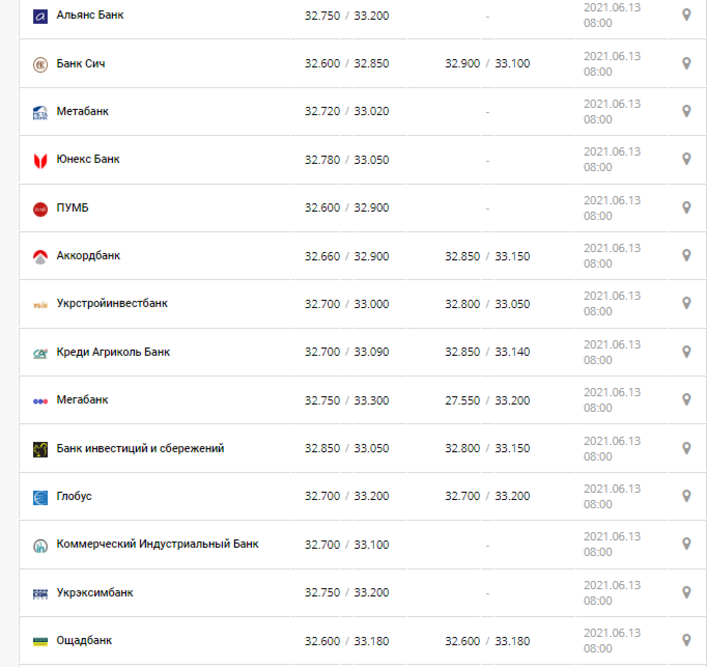Screen dimensions: 707x667
Task: Click the Ощадбанк logo icon
Action: click(x=40, y=642)
